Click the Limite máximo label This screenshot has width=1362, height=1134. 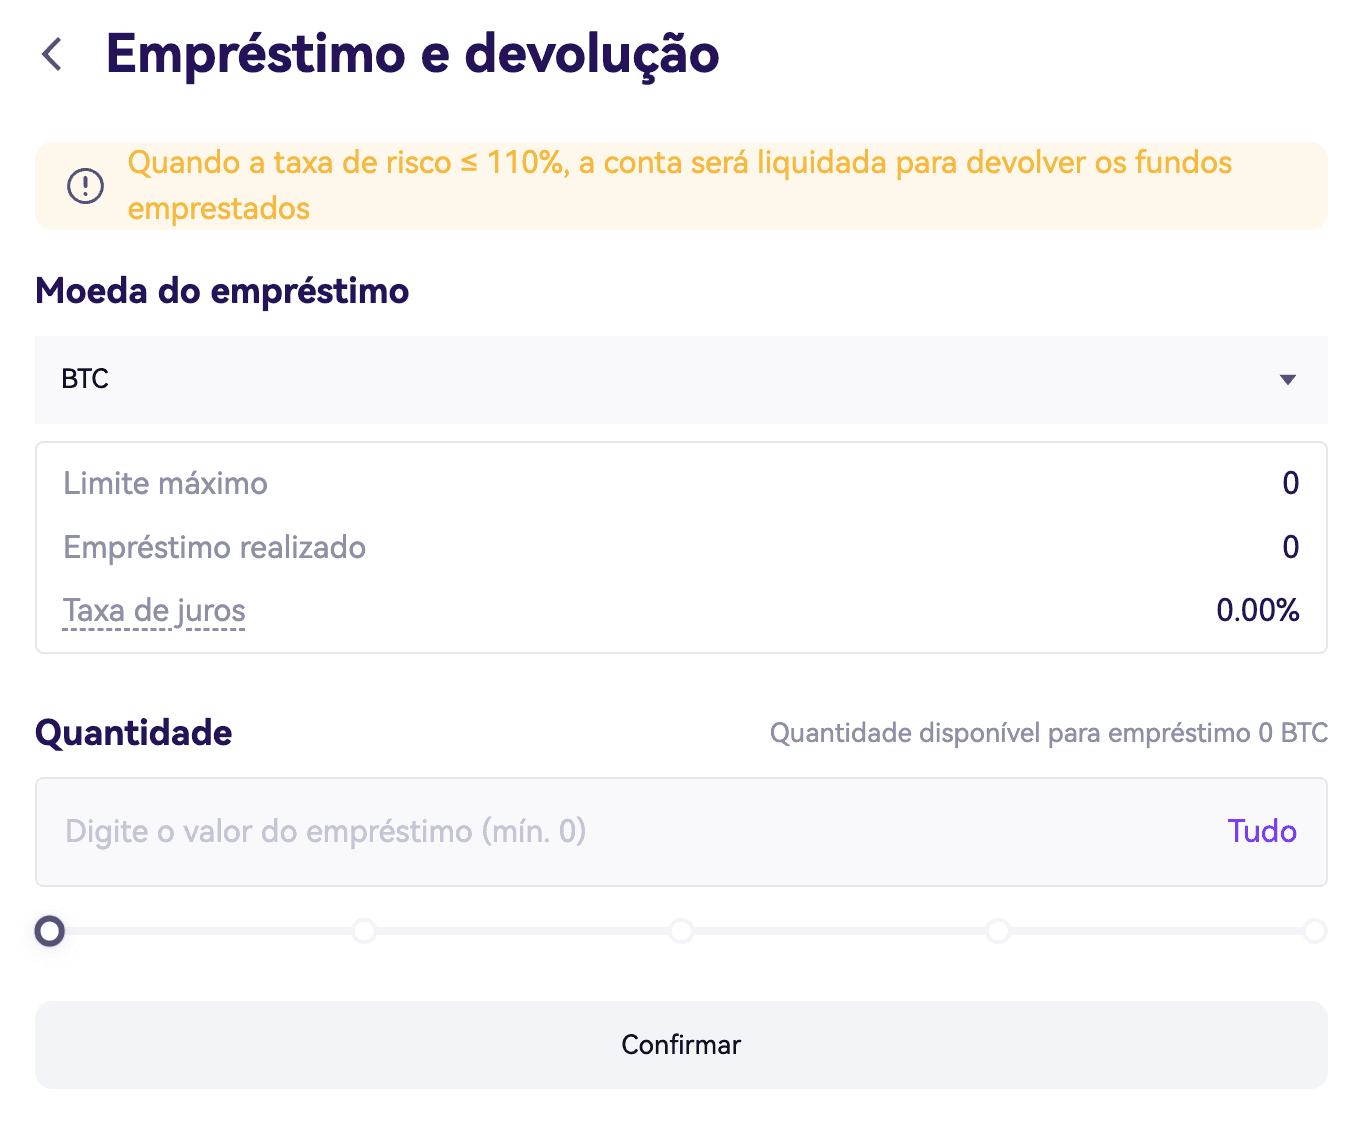coord(165,484)
